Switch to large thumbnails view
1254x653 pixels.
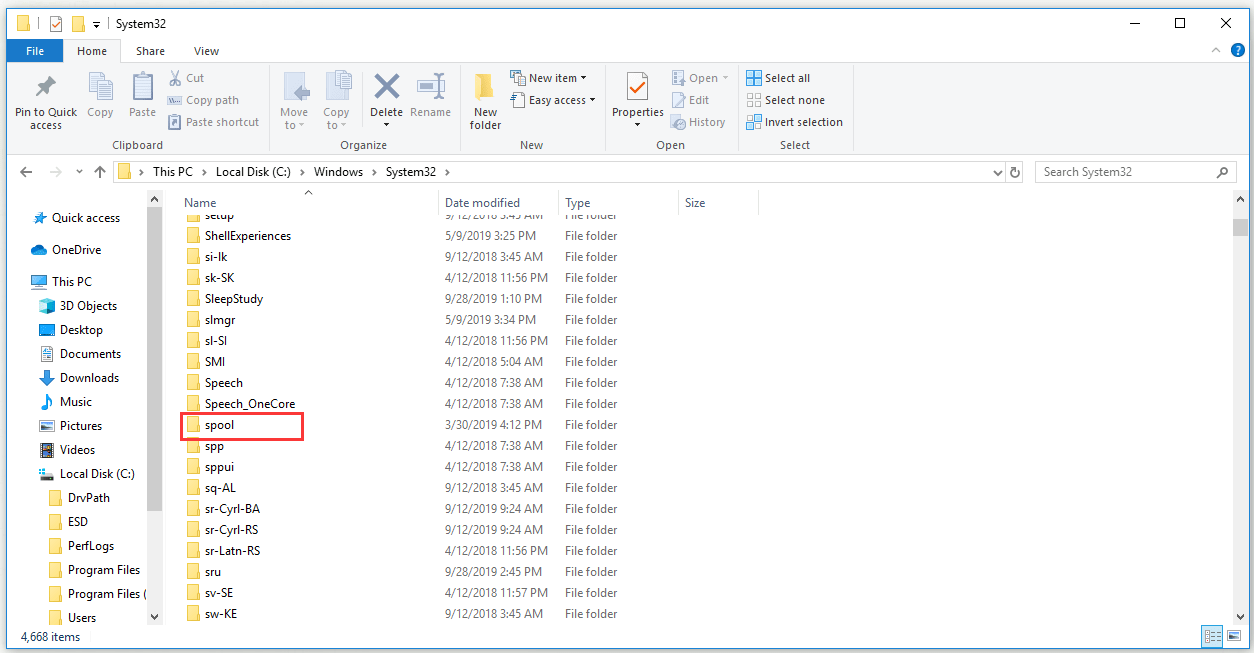tap(1233, 636)
